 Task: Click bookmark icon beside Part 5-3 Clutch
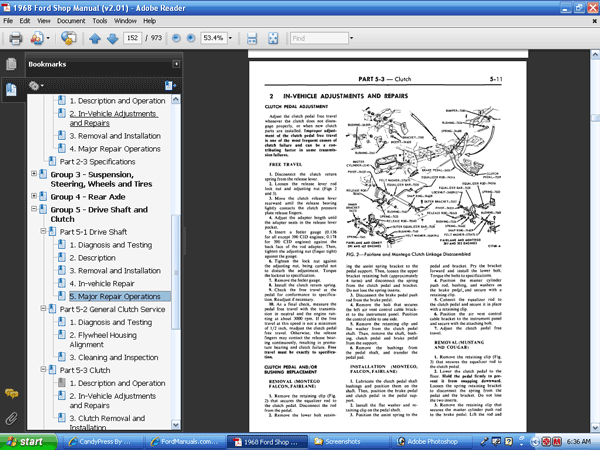pyautogui.click(x=52, y=370)
